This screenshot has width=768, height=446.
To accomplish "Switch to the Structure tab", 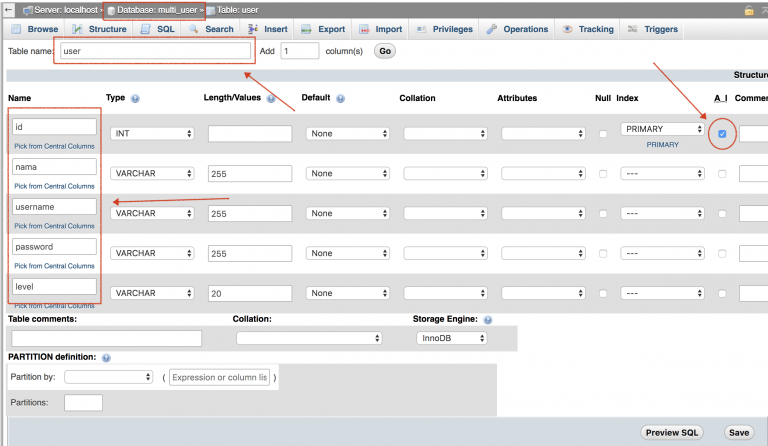I will pyautogui.click(x=100, y=29).
